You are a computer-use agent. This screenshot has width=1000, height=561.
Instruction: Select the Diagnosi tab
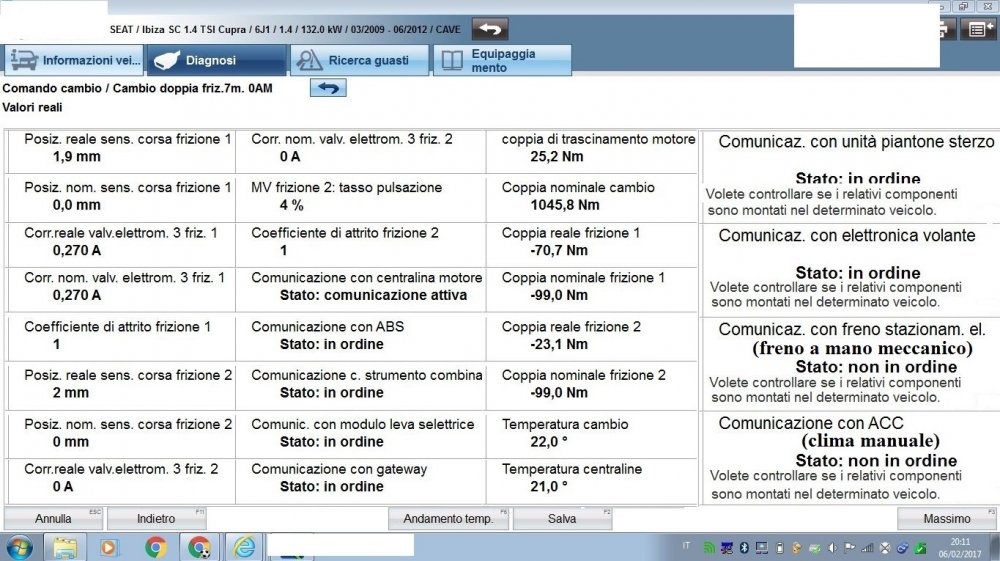216,60
